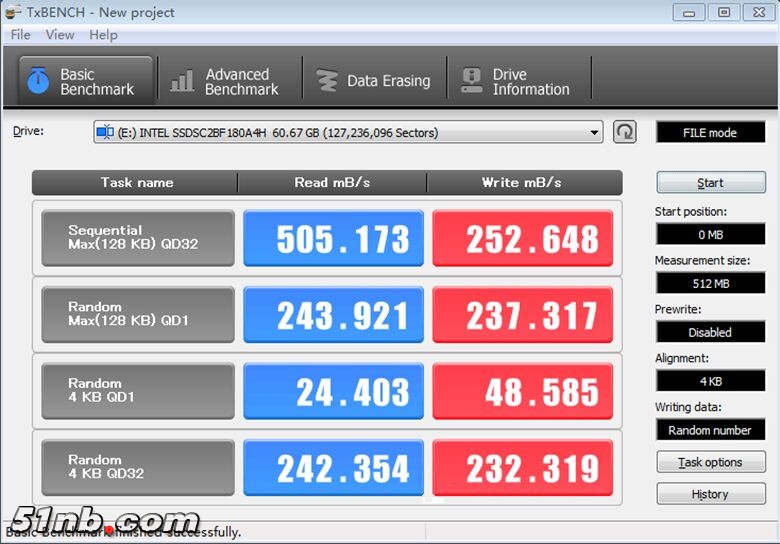
Task: Select Random 4 KB QD1 task
Action: [x=138, y=391]
